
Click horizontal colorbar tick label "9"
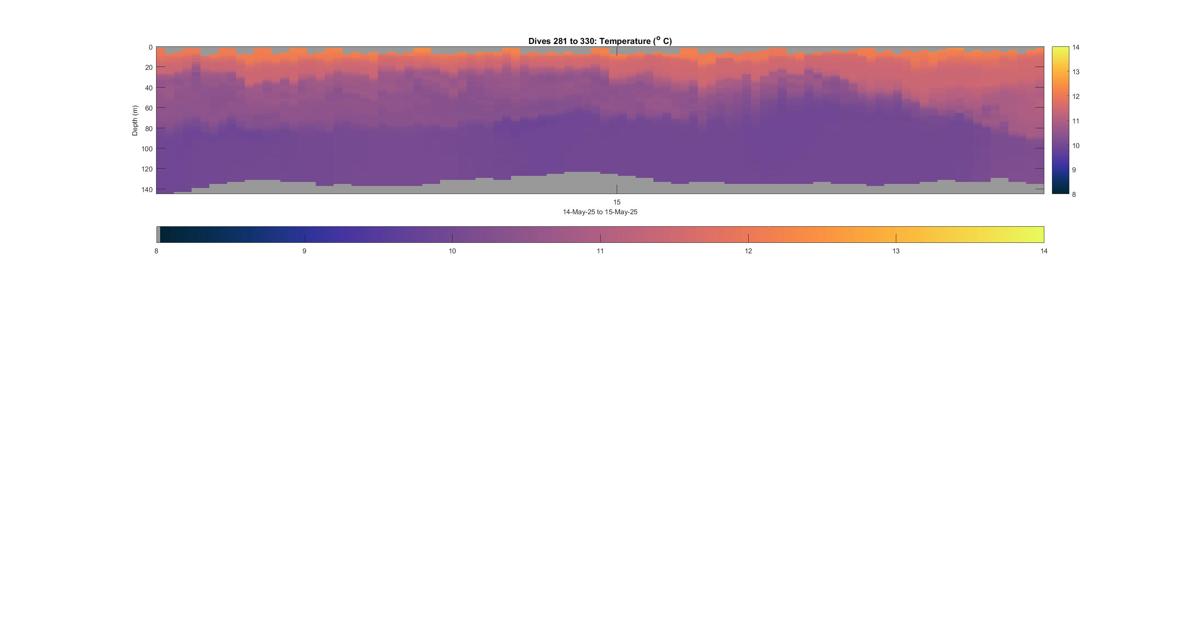(304, 251)
